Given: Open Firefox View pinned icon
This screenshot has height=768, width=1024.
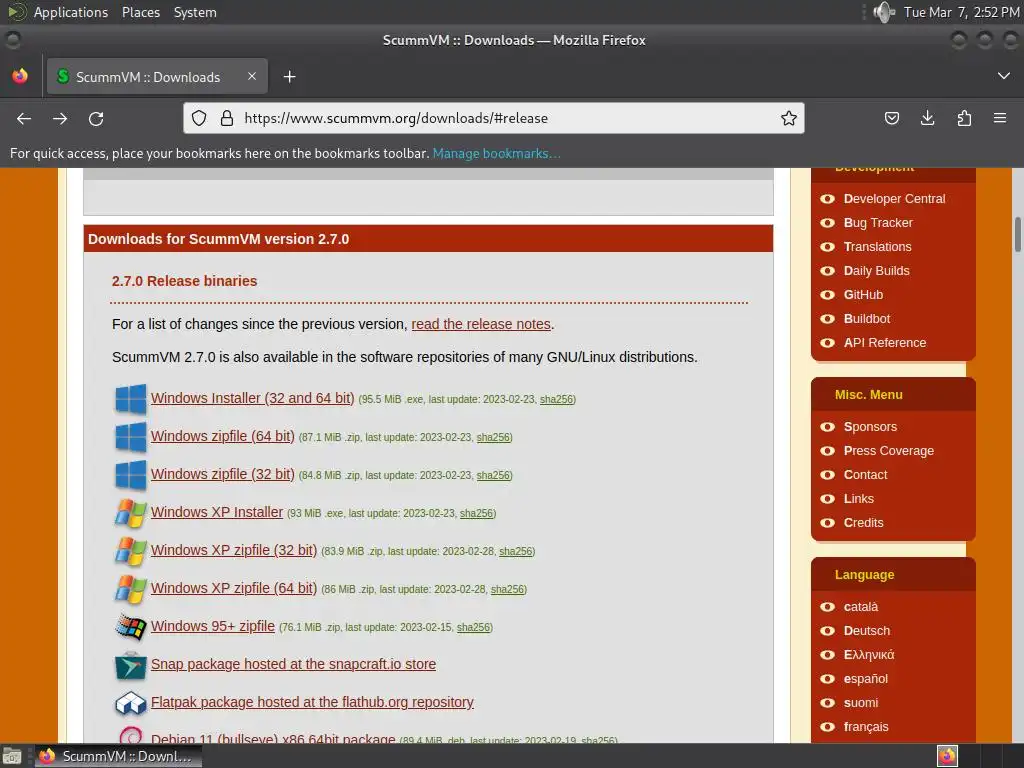Looking at the screenshot, I should (20, 76).
